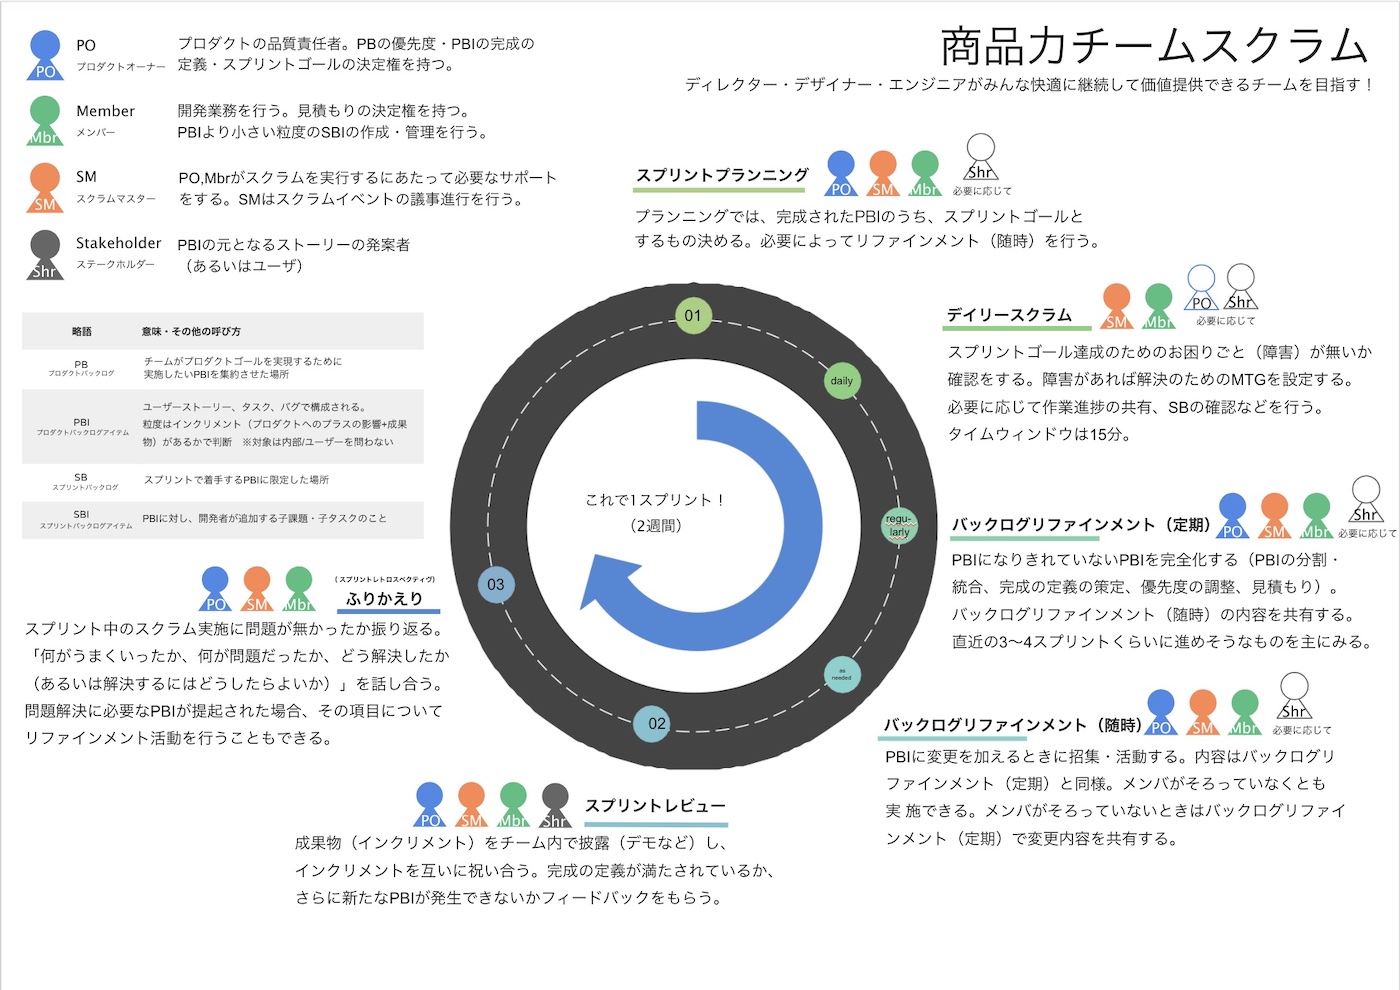
Task: Toggle the regularly marker on the cycle
Action: tap(897, 527)
